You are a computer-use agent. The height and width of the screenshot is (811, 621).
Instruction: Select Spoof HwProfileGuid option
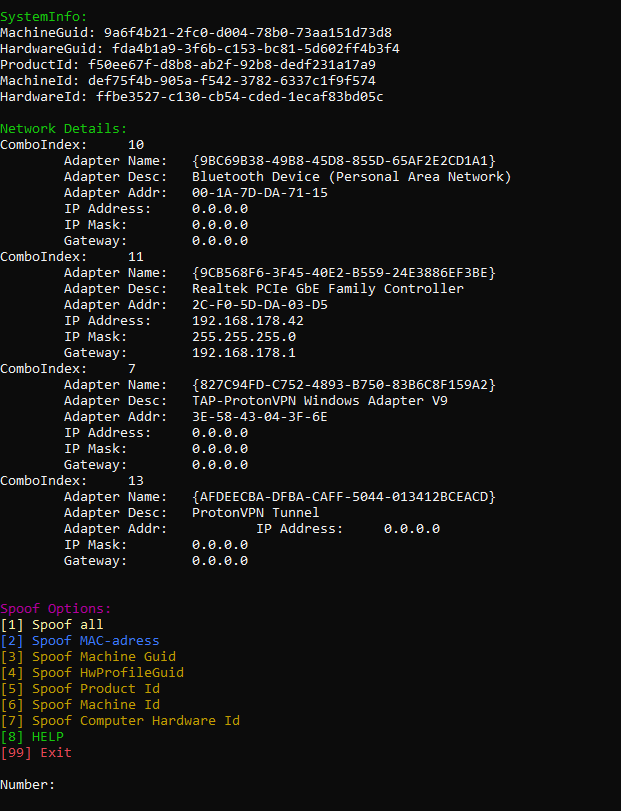pos(92,673)
